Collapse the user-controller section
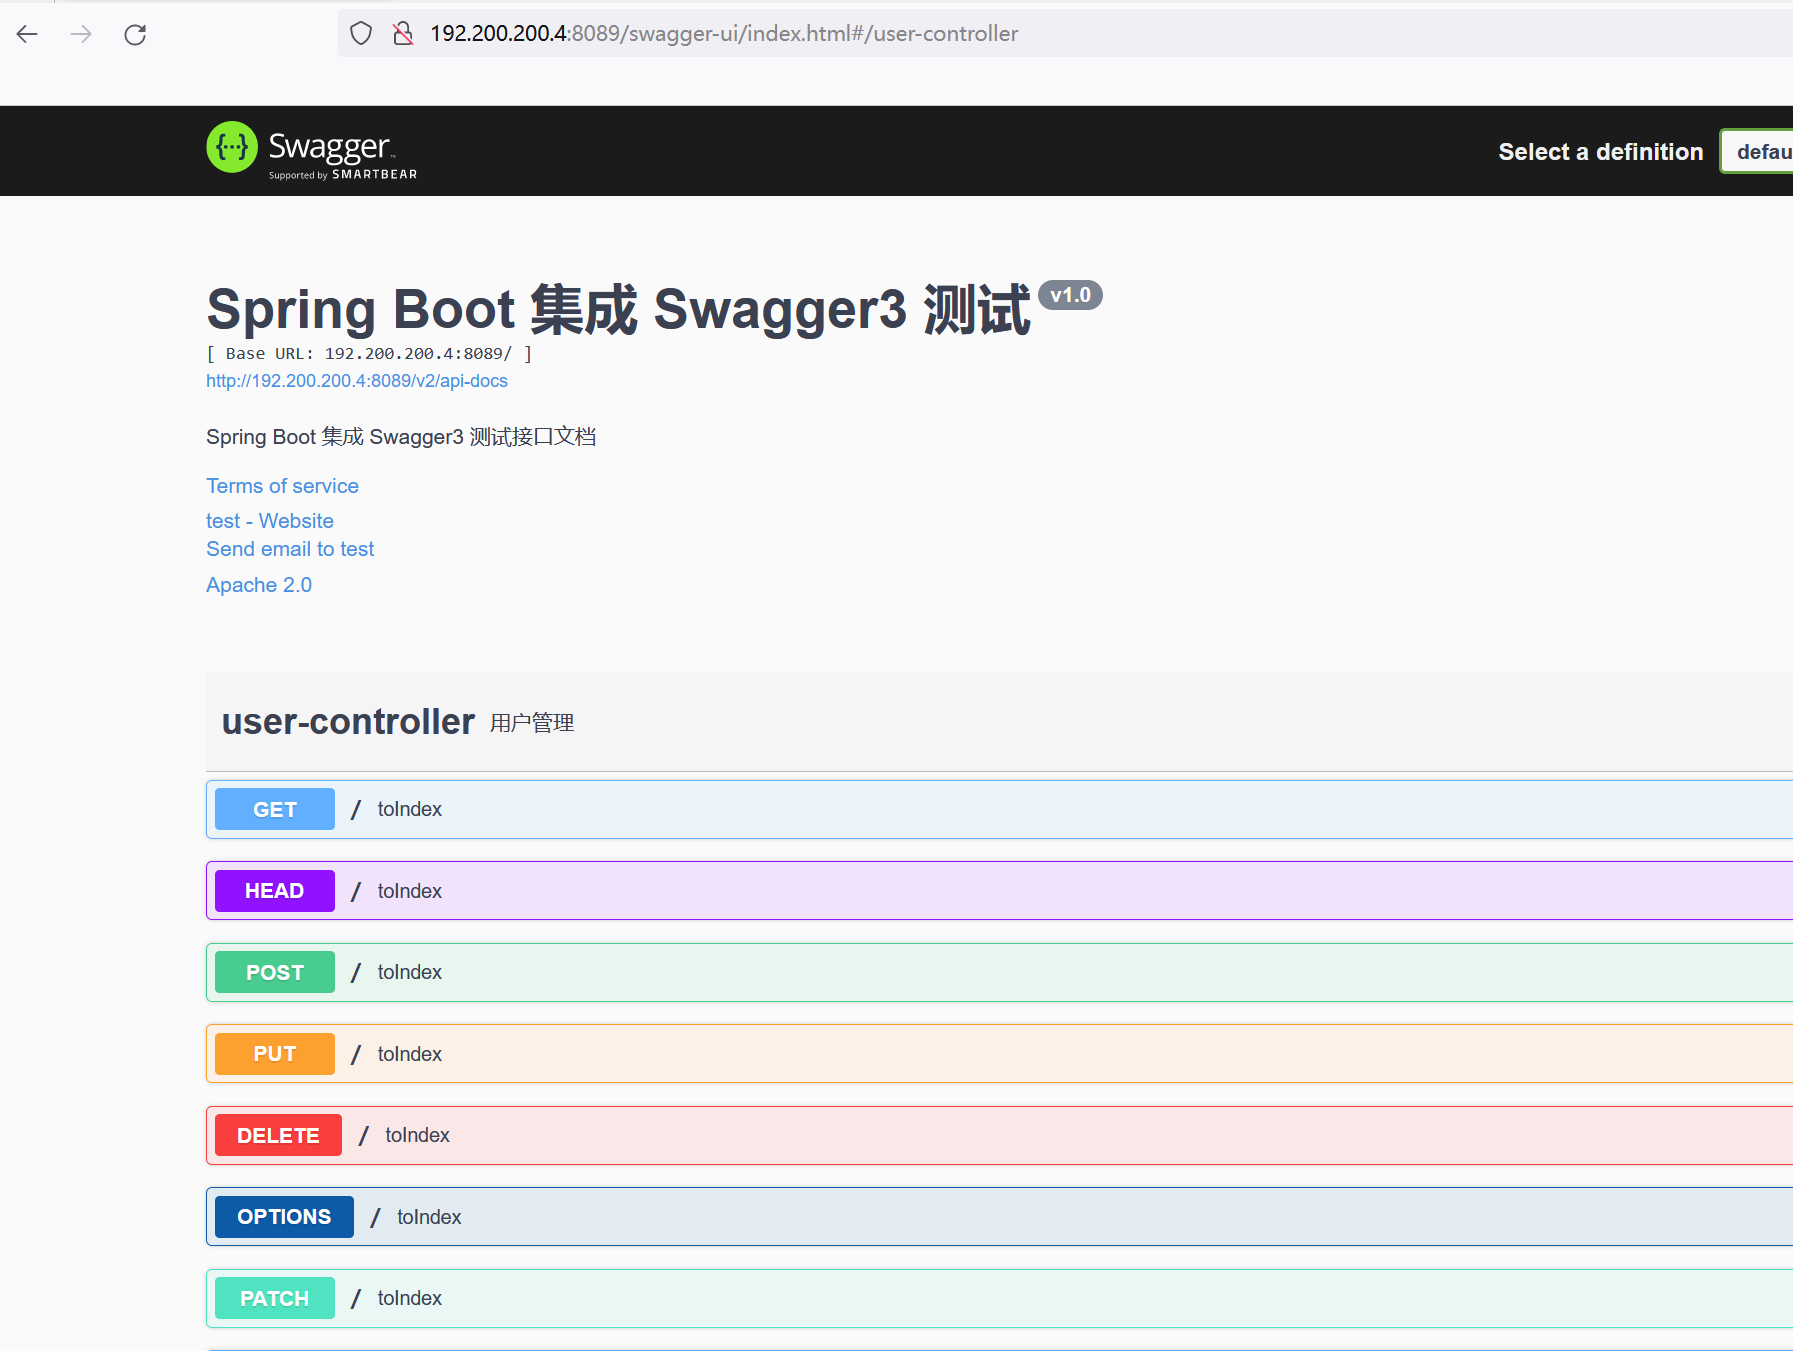This screenshot has width=1793, height=1351. (x=348, y=722)
